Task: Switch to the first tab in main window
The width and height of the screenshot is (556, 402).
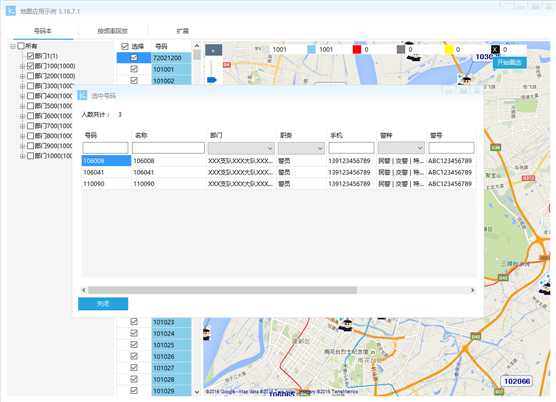Action: coord(43,31)
